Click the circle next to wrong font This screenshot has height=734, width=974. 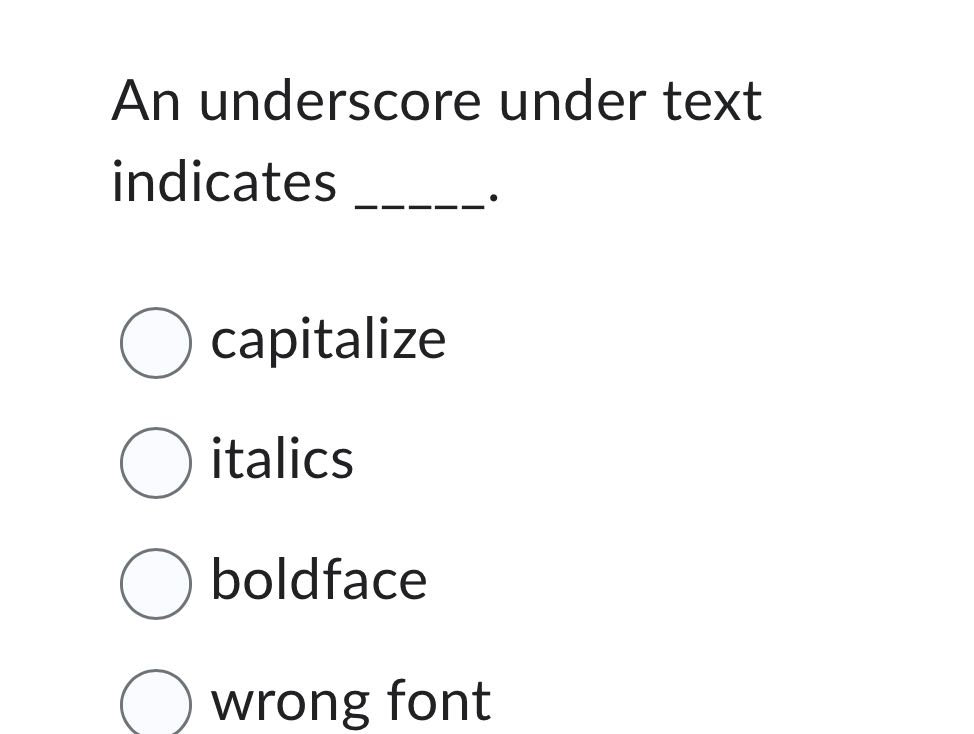pyautogui.click(x=156, y=703)
